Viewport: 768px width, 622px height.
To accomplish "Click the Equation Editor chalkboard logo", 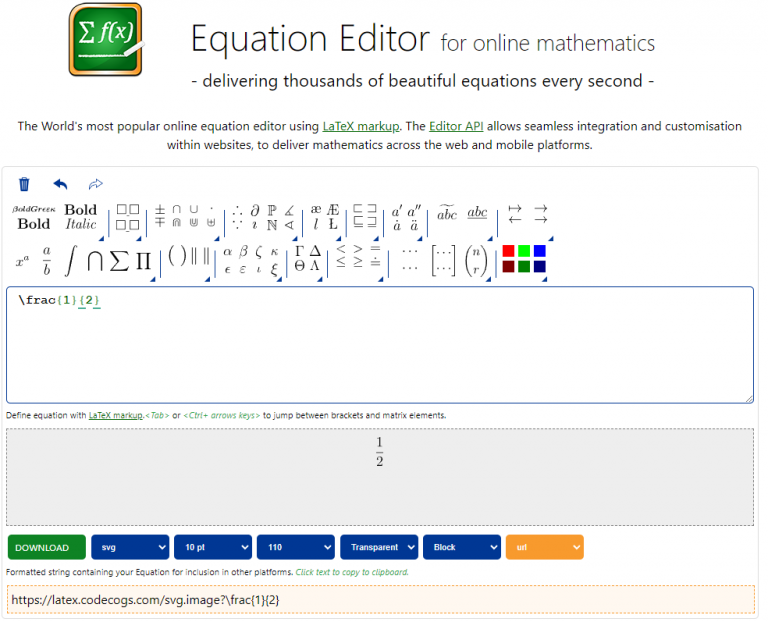I will [x=106, y=40].
